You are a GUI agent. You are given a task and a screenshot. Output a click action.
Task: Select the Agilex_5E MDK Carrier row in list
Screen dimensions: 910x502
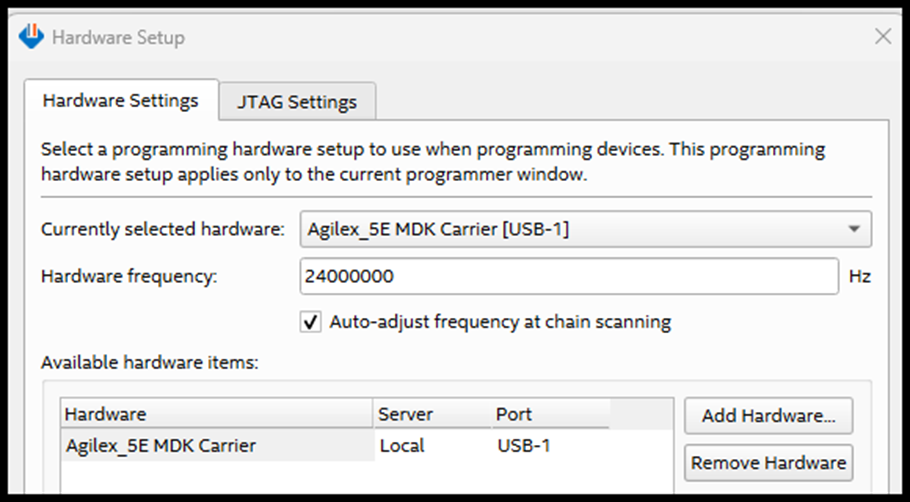161,446
